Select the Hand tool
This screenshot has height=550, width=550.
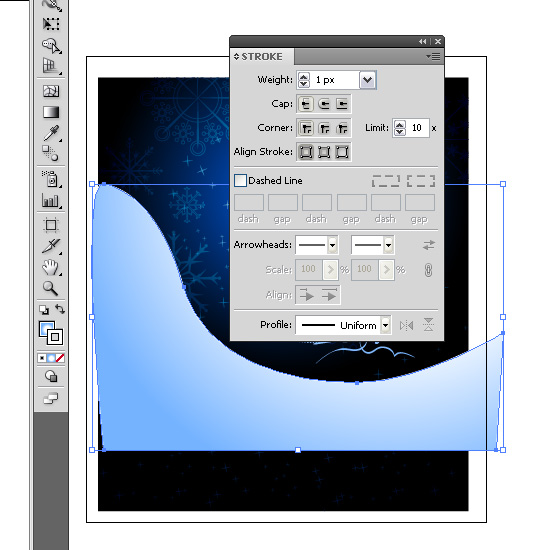point(51,267)
